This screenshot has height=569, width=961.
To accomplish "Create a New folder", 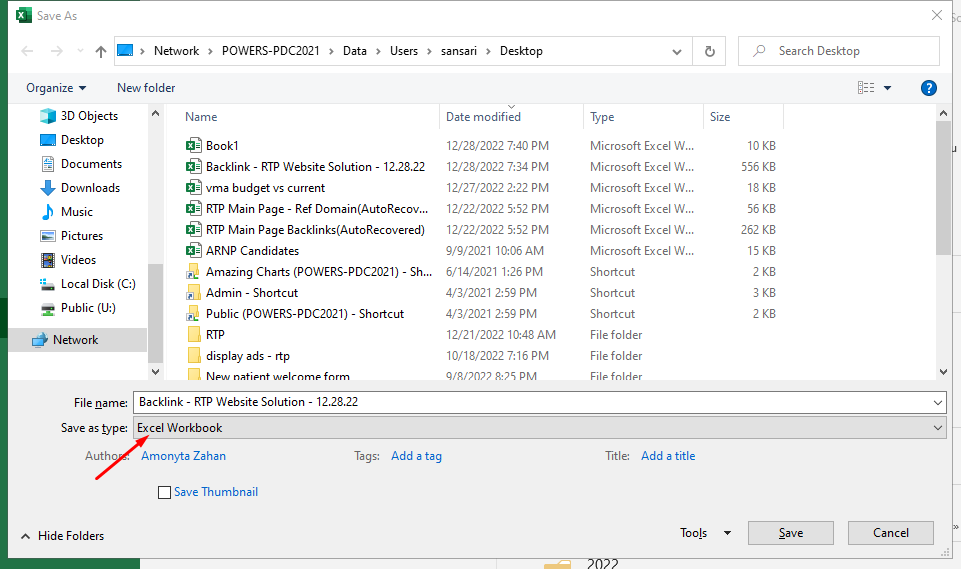I will pyautogui.click(x=146, y=88).
